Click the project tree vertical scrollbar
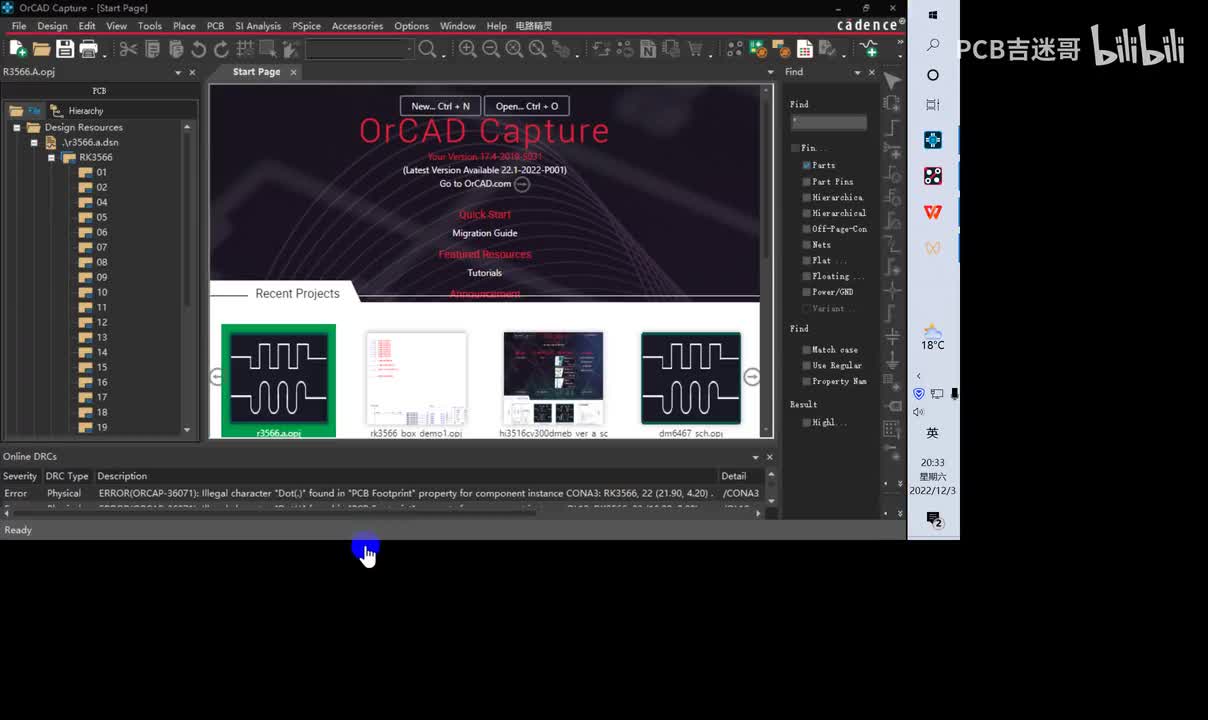 coord(187,278)
